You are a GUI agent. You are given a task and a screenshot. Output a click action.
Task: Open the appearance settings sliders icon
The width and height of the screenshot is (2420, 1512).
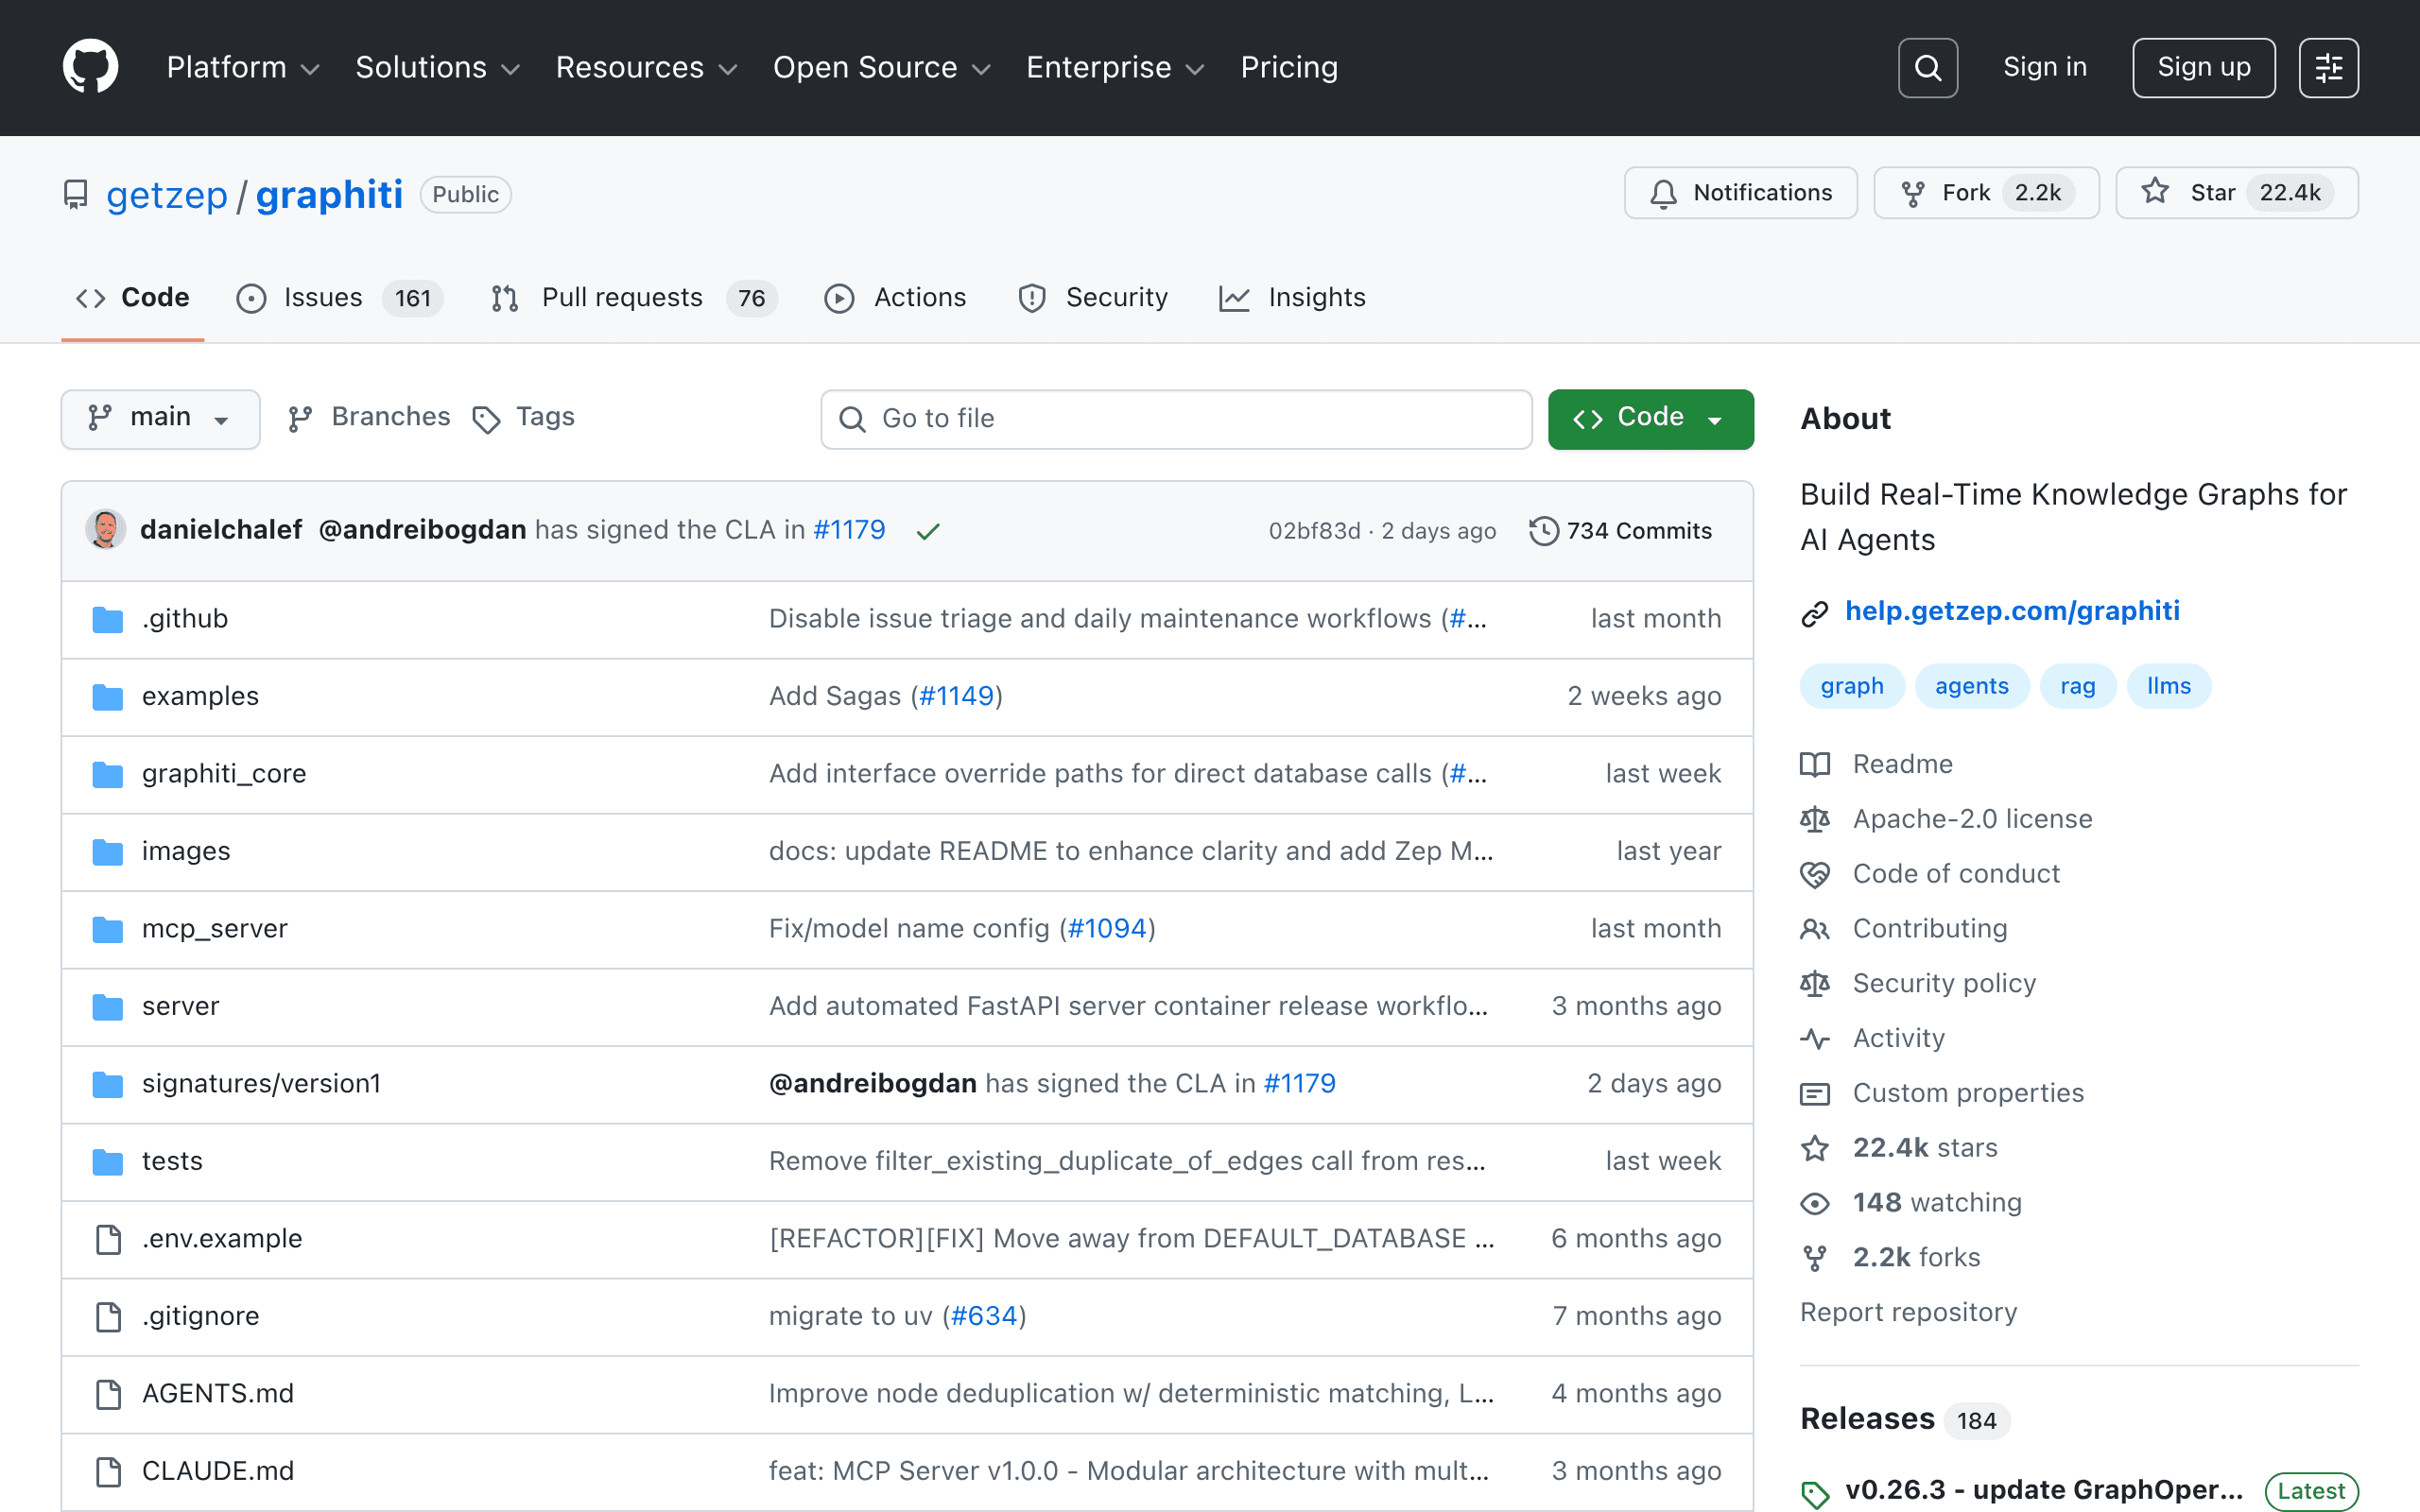(2328, 68)
